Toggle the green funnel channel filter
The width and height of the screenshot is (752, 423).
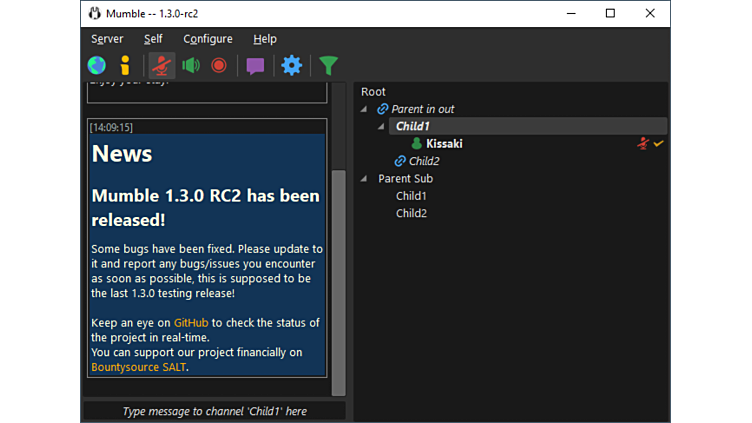(x=328, y=66)
